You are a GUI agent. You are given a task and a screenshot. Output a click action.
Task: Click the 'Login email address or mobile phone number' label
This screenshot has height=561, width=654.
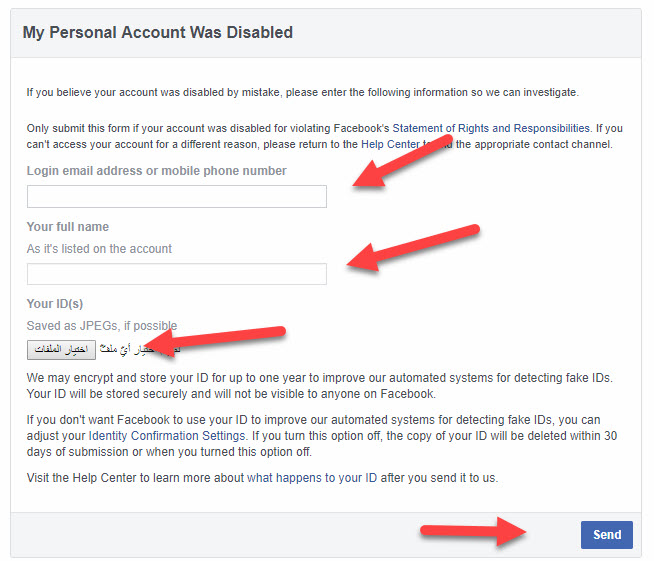(157, 171)
